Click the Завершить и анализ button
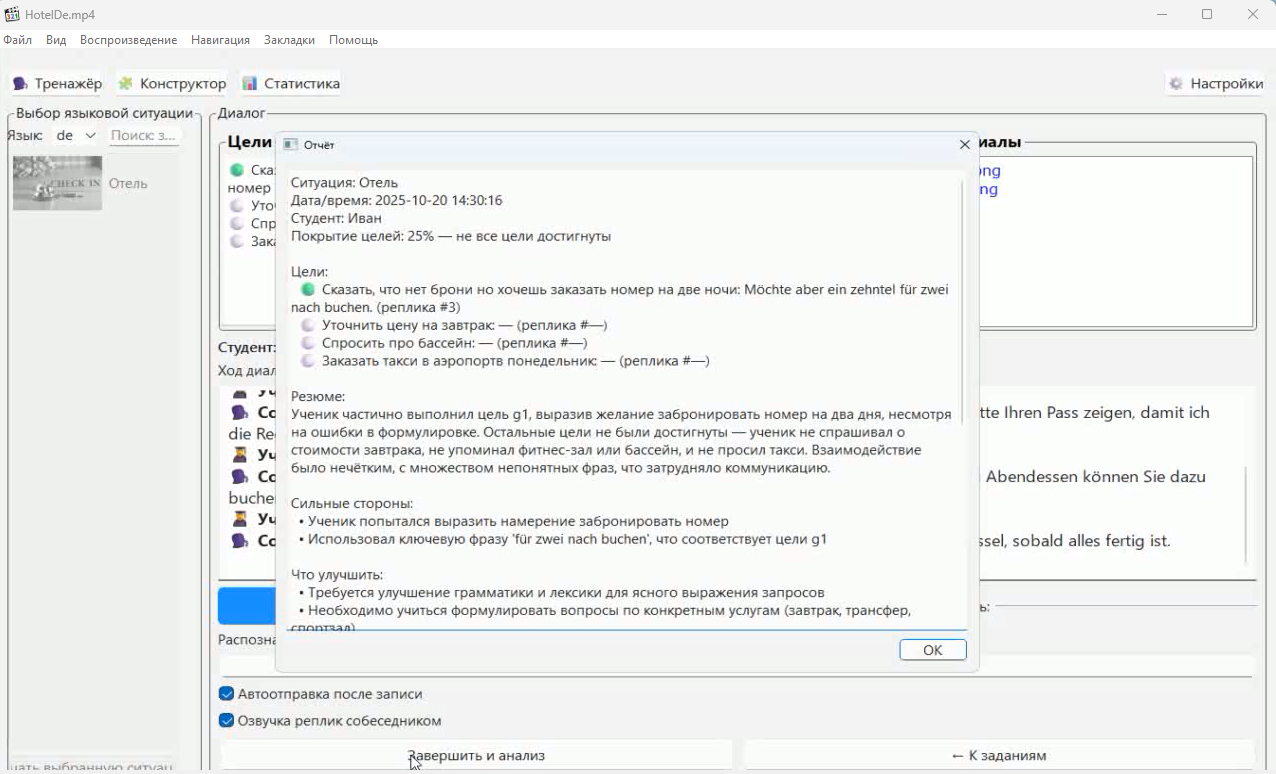The image size is (1276, 774). [476, 755]
